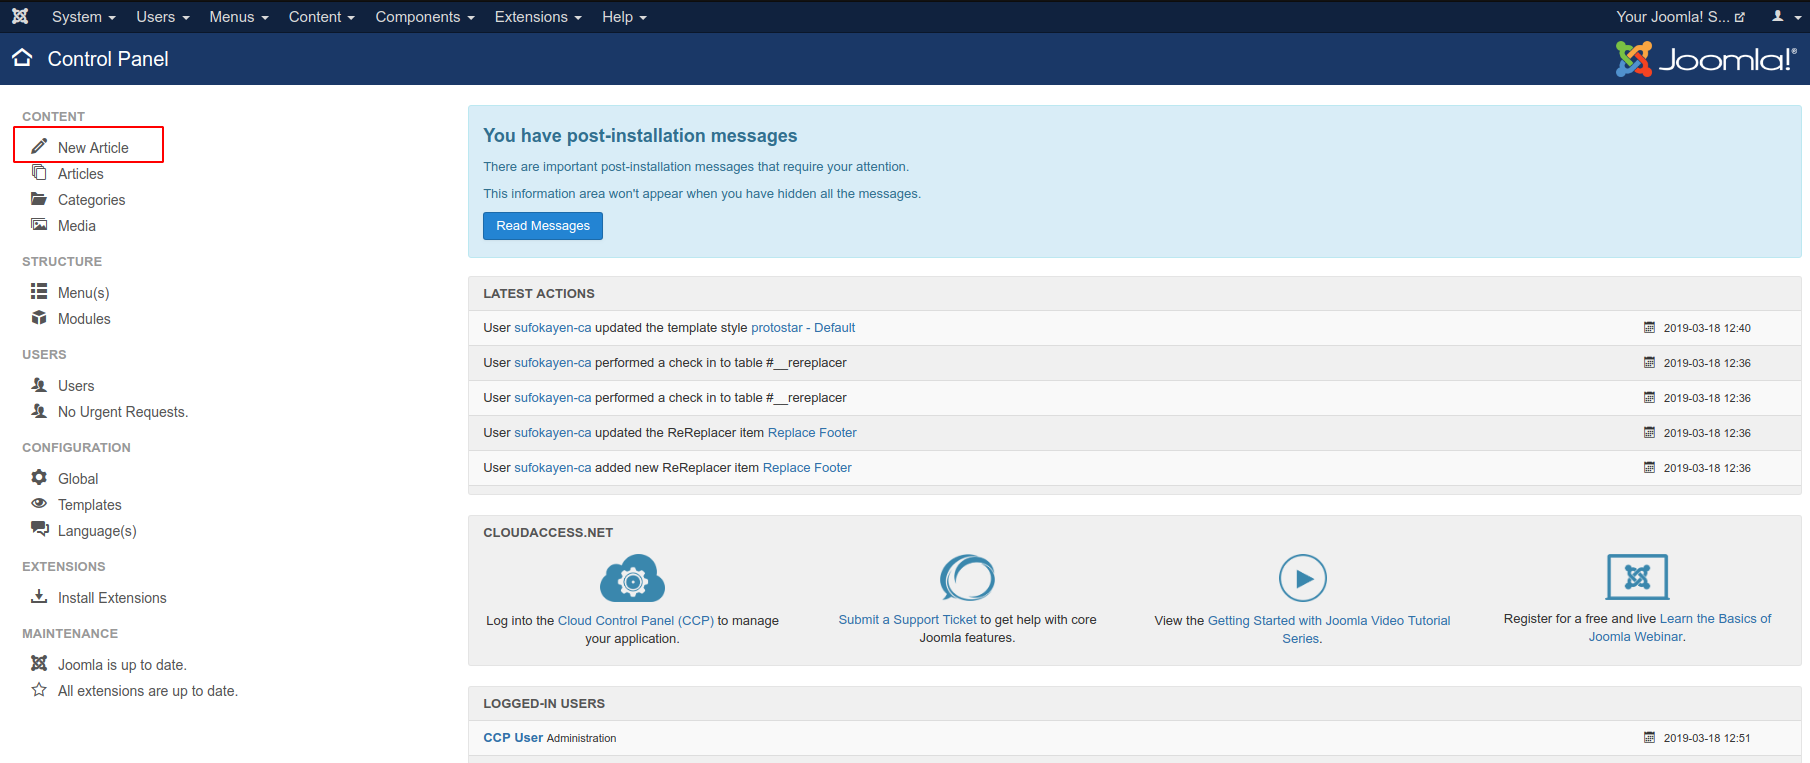The image size is (1810, 763).
Task: Expand the Content top menu
Action: 322,17
